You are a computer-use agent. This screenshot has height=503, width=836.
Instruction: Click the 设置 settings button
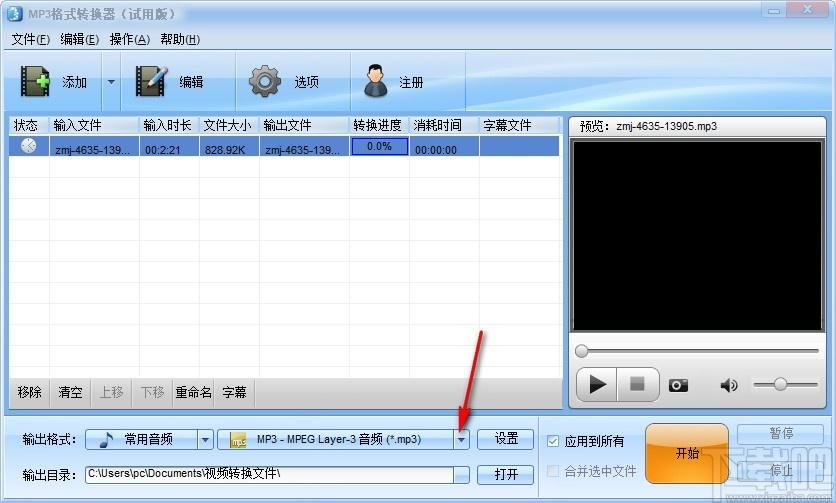click(505, 439)
